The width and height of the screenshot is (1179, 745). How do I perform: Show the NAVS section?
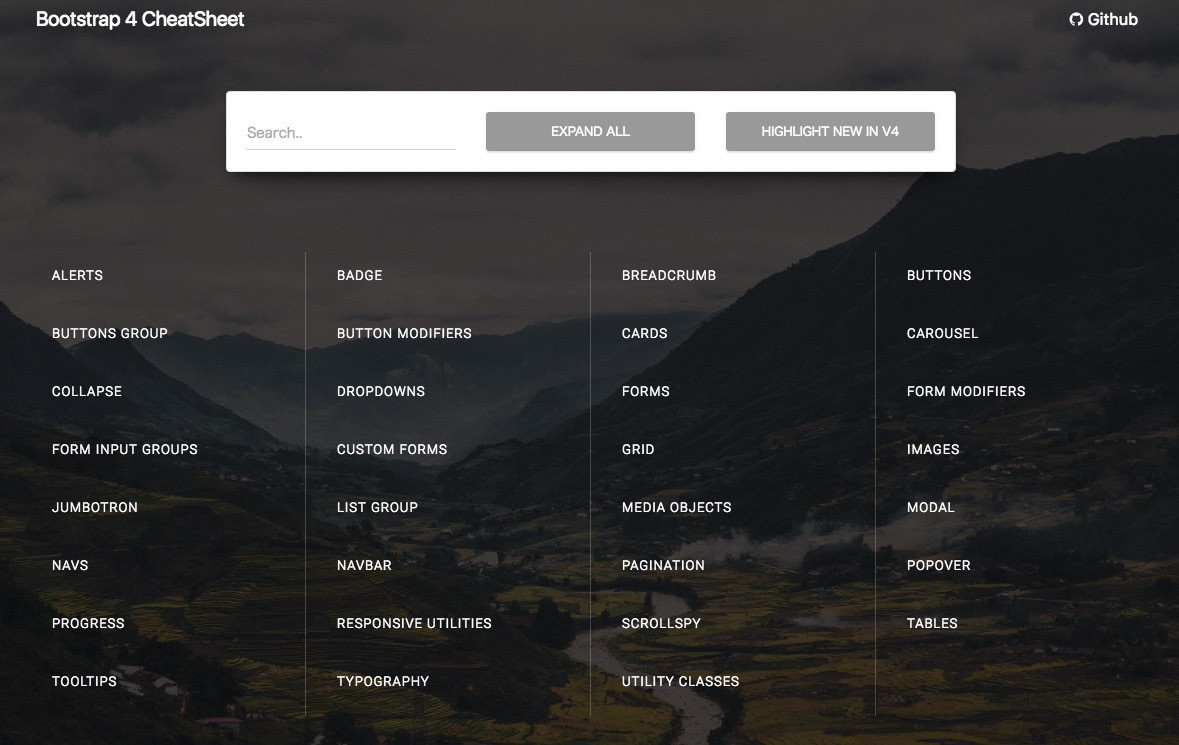(x=70, y=565)
